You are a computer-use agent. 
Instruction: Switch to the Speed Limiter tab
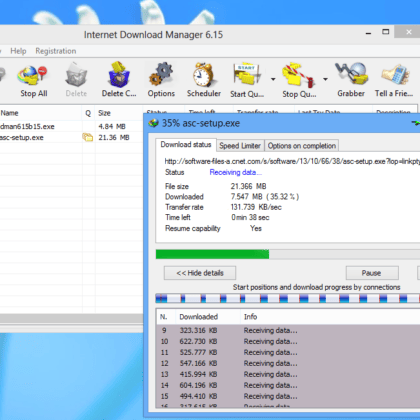click(x=240, y=146)
